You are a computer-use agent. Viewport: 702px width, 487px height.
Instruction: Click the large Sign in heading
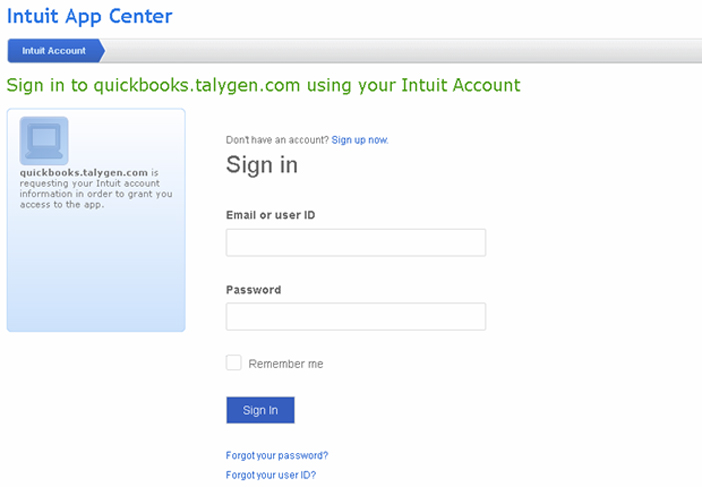point(262,165)
